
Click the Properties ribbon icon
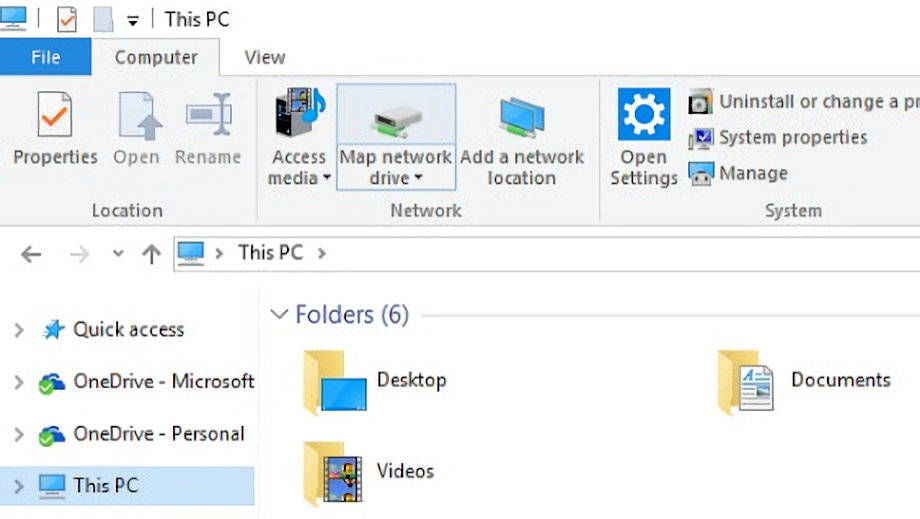(55, 114)
